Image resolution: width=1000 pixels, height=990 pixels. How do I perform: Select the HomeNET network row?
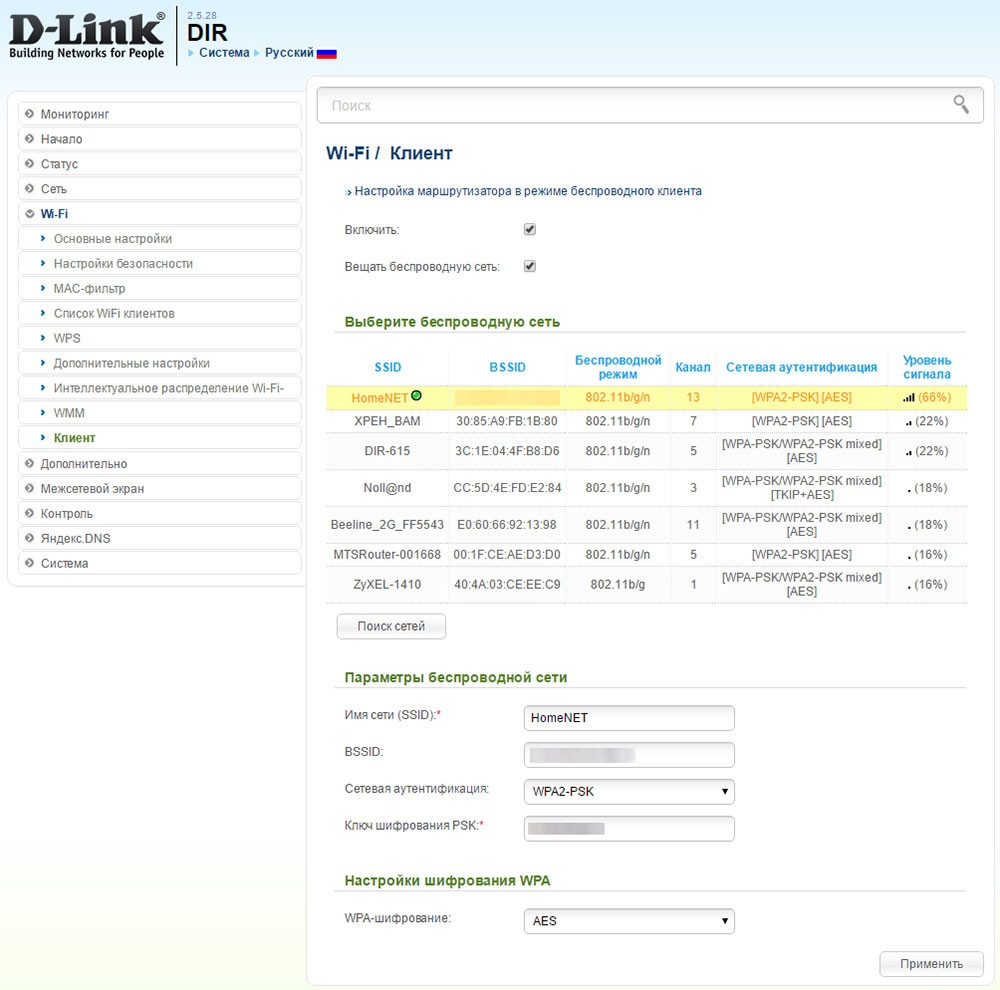(647, 397)
